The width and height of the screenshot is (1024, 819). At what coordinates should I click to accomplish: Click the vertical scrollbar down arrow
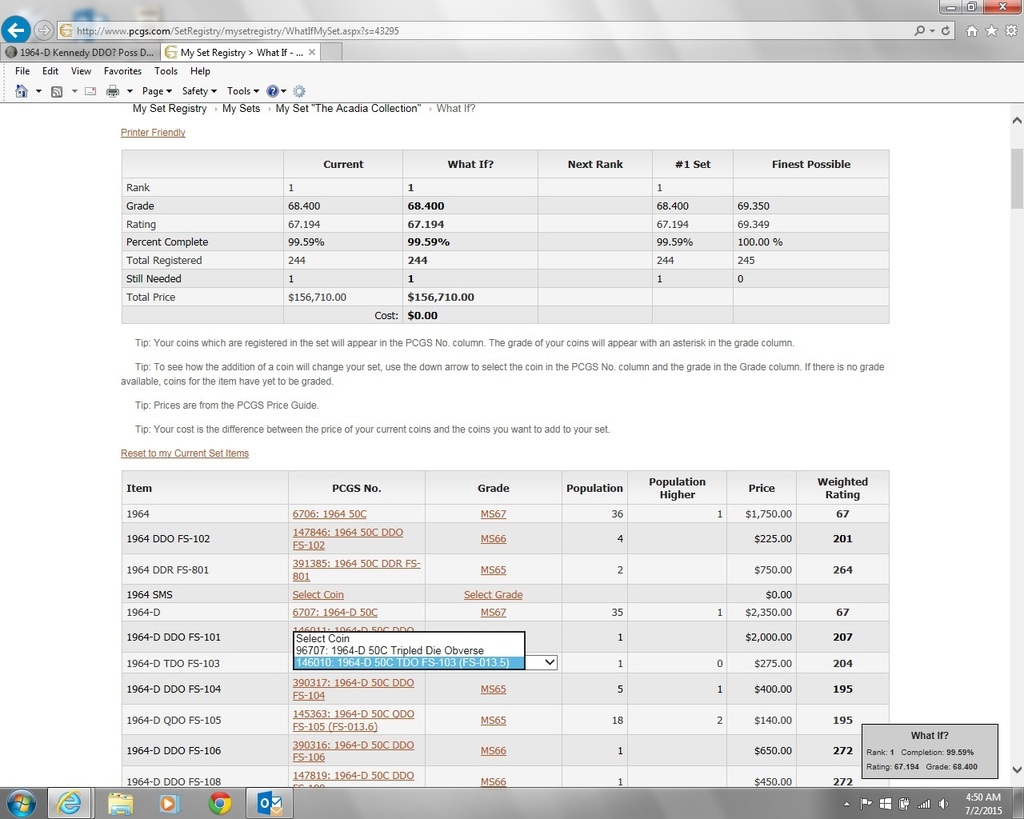1016,769
